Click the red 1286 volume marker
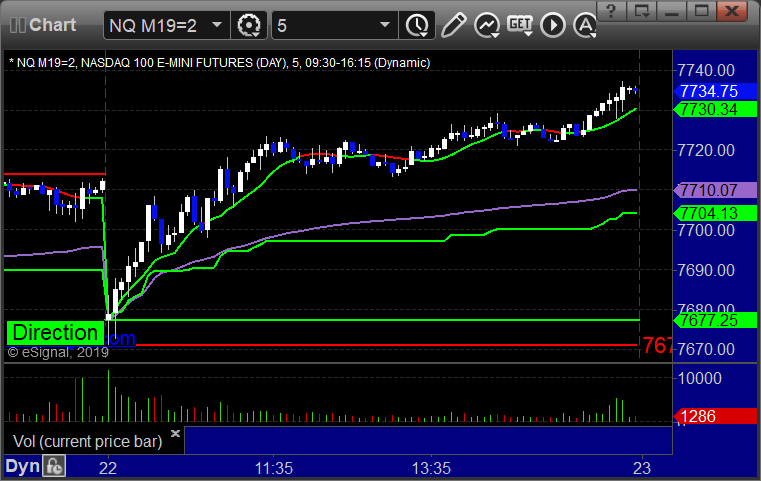The image size is (761, 481). (x=715, y=416)
